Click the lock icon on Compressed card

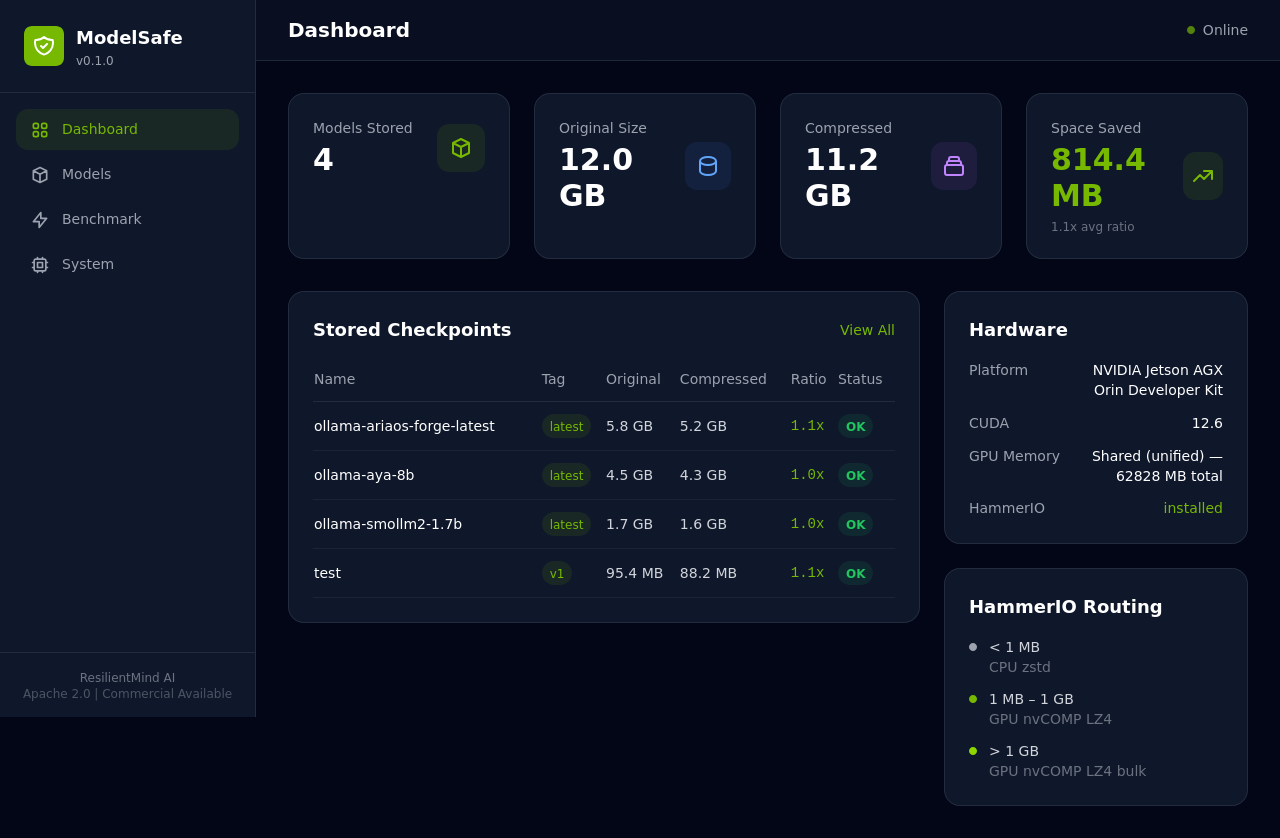tap(954, 166)
